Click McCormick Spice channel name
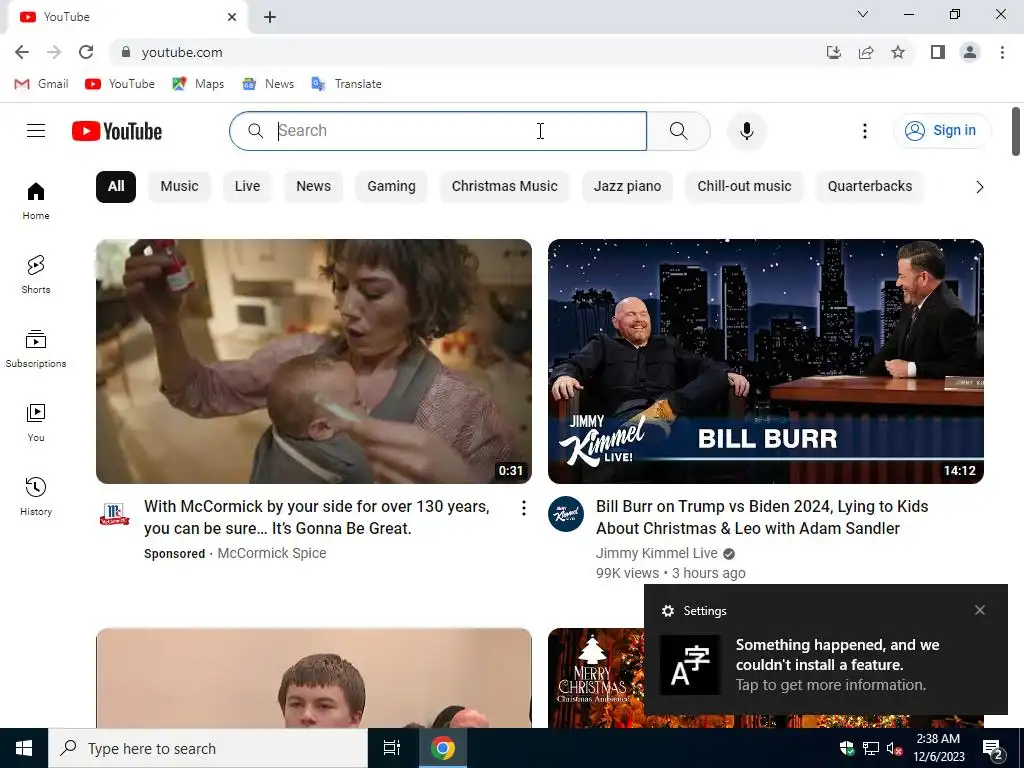Image resolution: width=1024 pixels, height=768 pixels. coord(272,553)
